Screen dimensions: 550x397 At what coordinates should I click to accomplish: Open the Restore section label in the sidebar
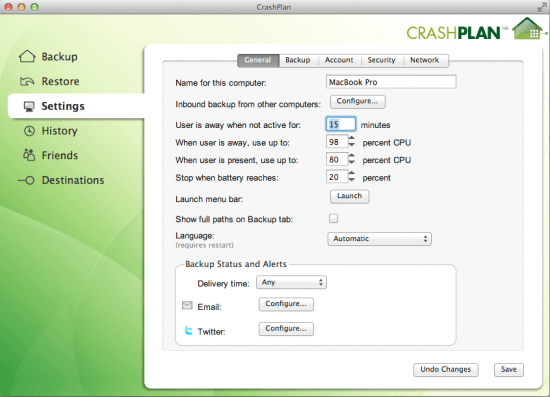click(60, 81)
